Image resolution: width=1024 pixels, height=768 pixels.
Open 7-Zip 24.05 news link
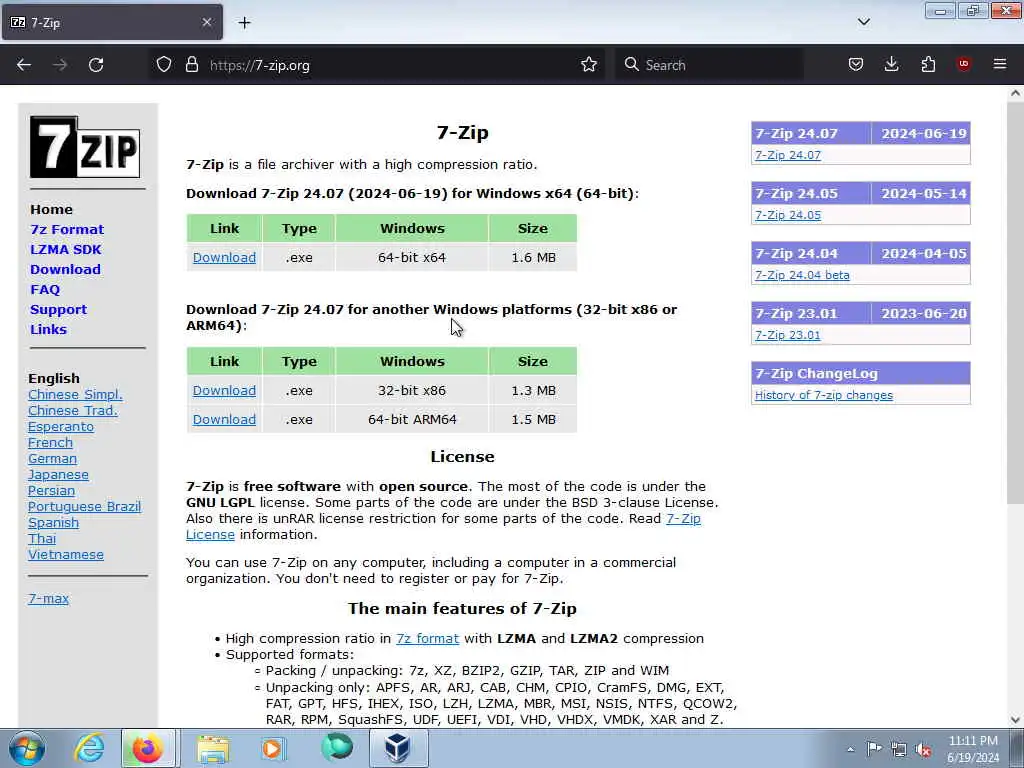click(788, 216)
